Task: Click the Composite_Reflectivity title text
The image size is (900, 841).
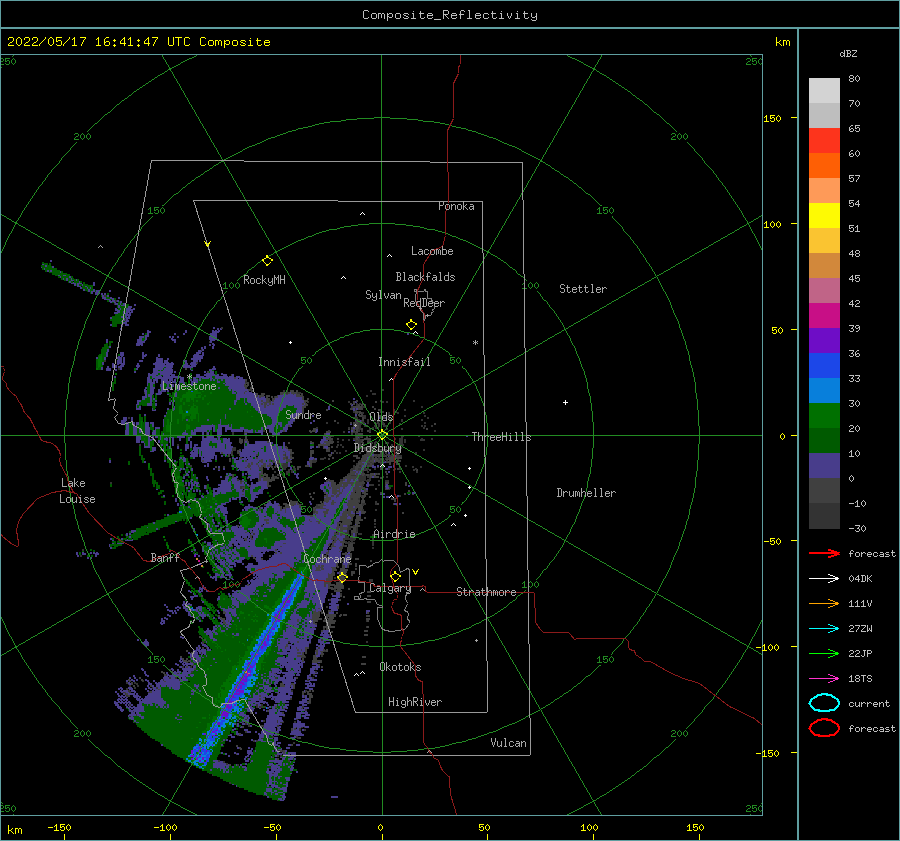Action: 449,15
